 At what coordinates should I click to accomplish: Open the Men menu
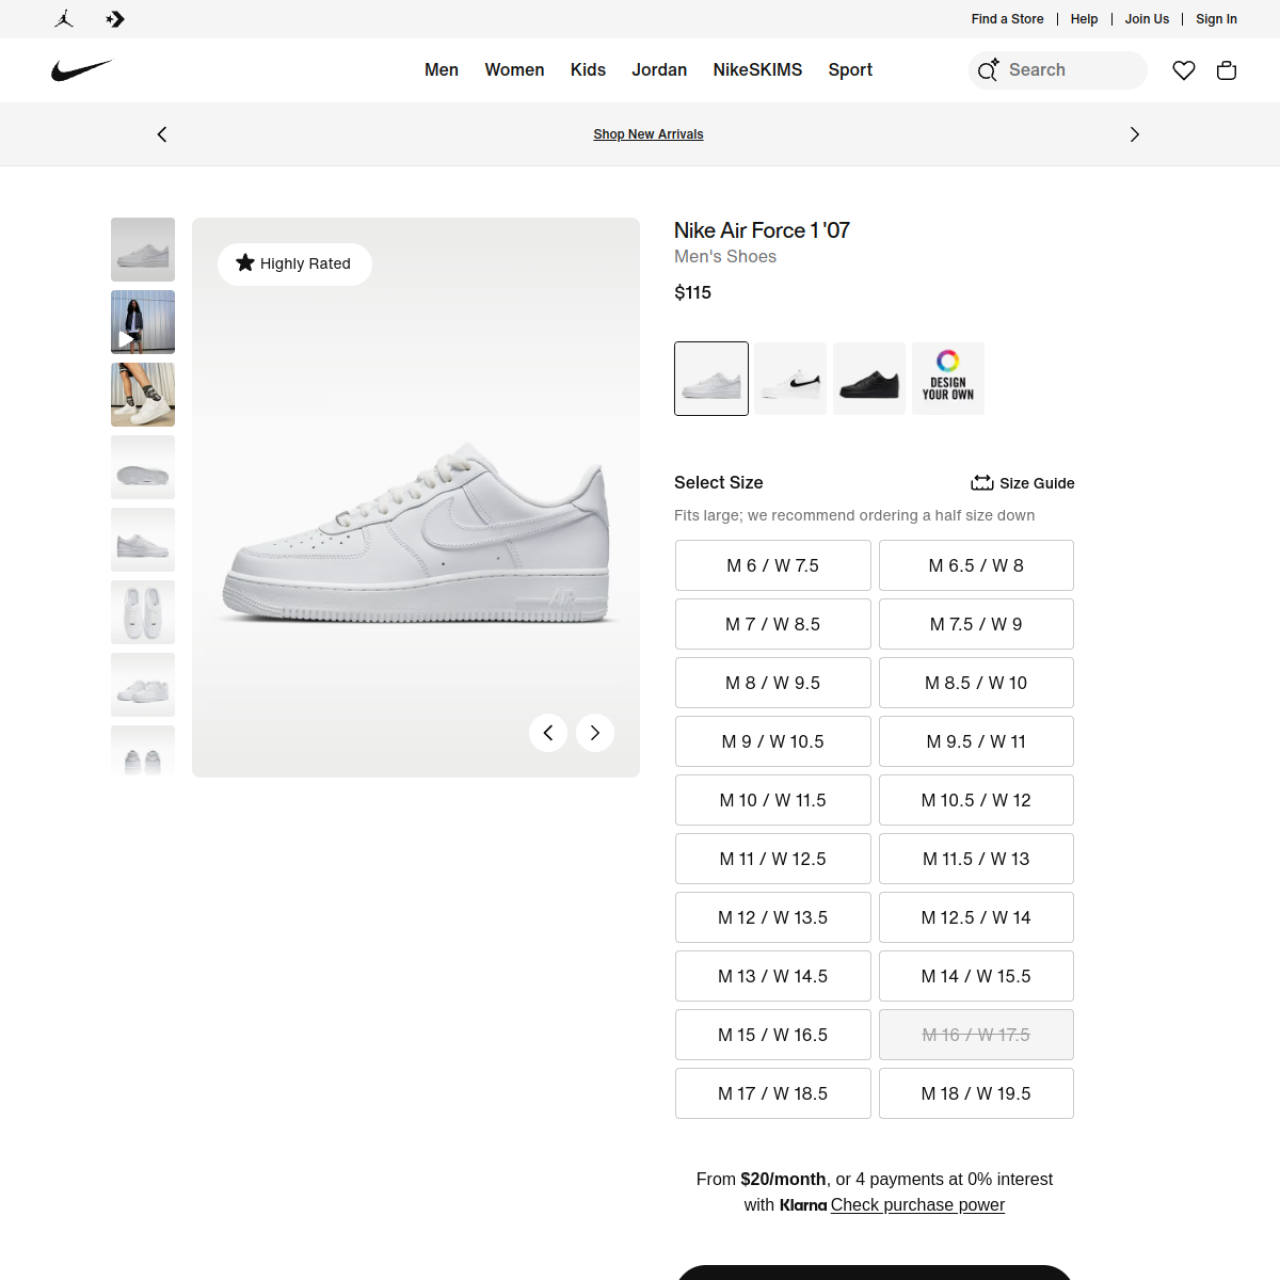(x=441, y=70)
